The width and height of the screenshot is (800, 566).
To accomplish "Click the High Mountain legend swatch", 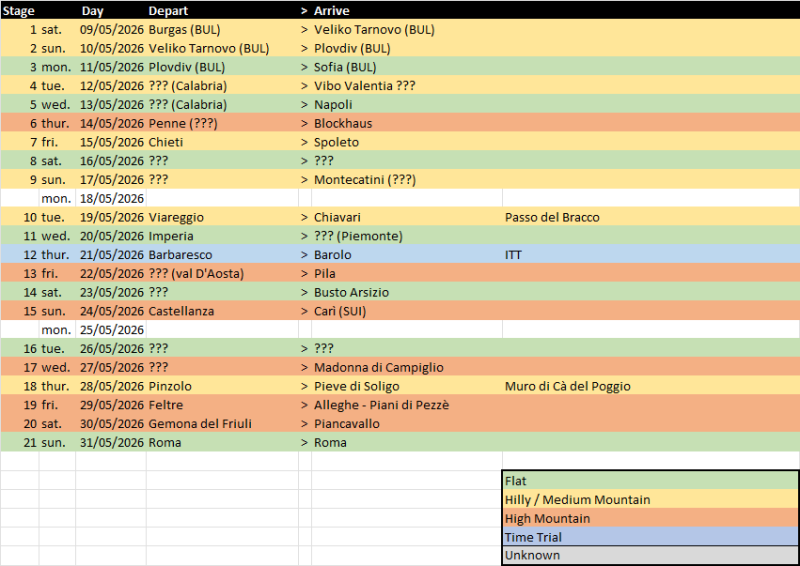I will click(649, 519).
